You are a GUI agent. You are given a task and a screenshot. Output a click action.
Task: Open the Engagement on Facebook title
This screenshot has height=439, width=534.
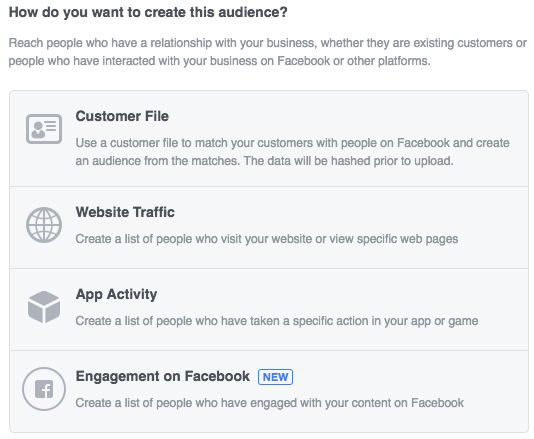[x=162, y=376]
